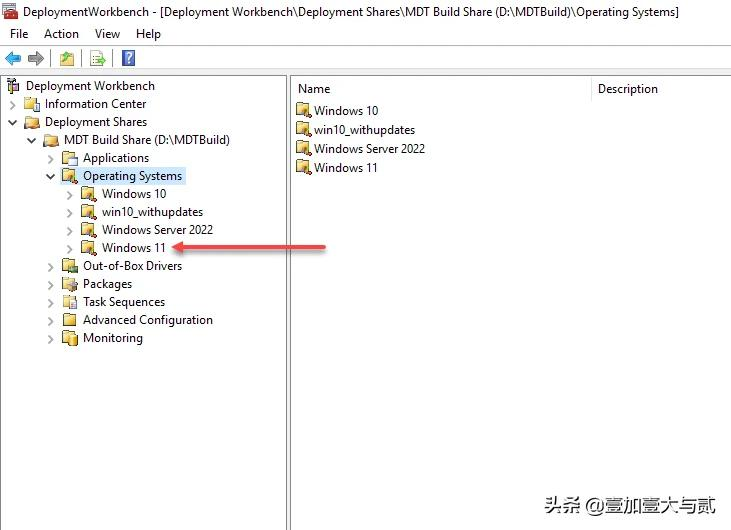Select the Task Sequences tree label

(x=124, y=302)
